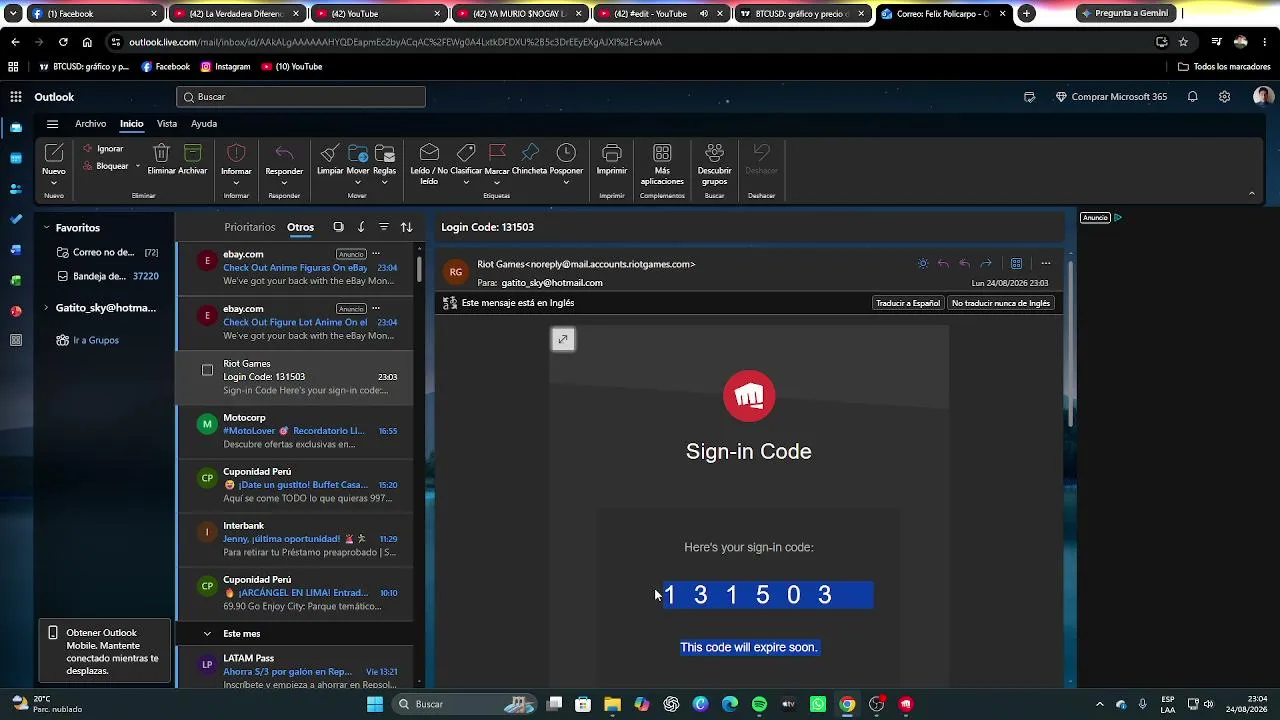1280x720 pixels.
Task: Click Traducir a Español button
Action: (908, 303)
